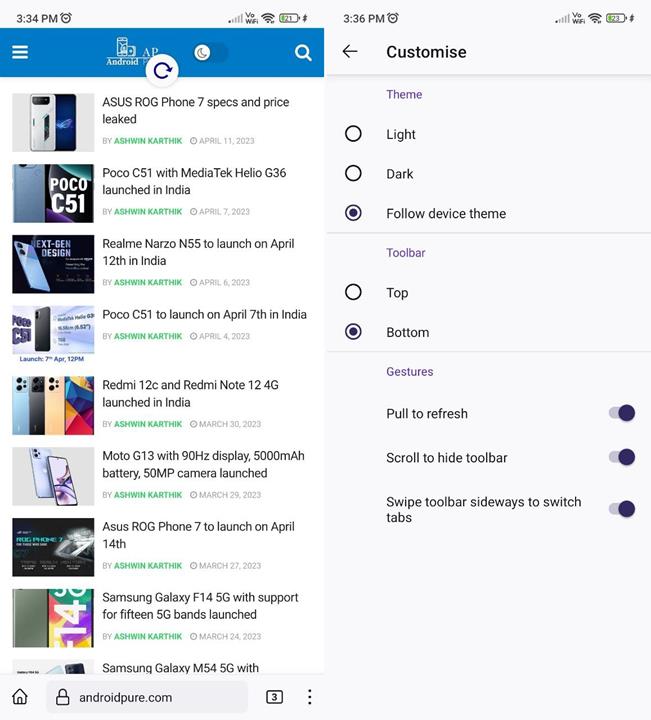
Task: Open the tab switcher showing 3 tabs
Action: pyautogui.click(x=274, y=697)
